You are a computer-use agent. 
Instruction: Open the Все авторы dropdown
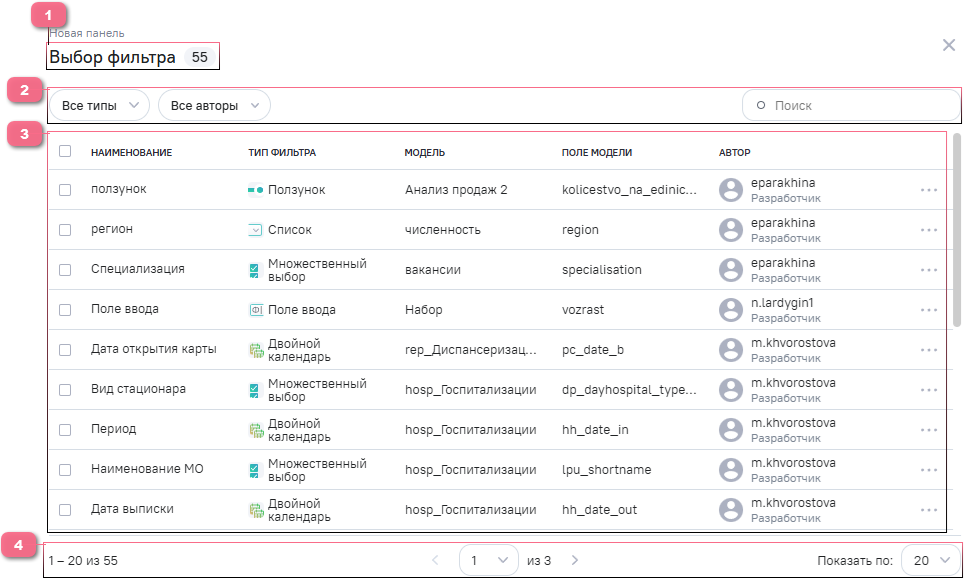[214, 105]
